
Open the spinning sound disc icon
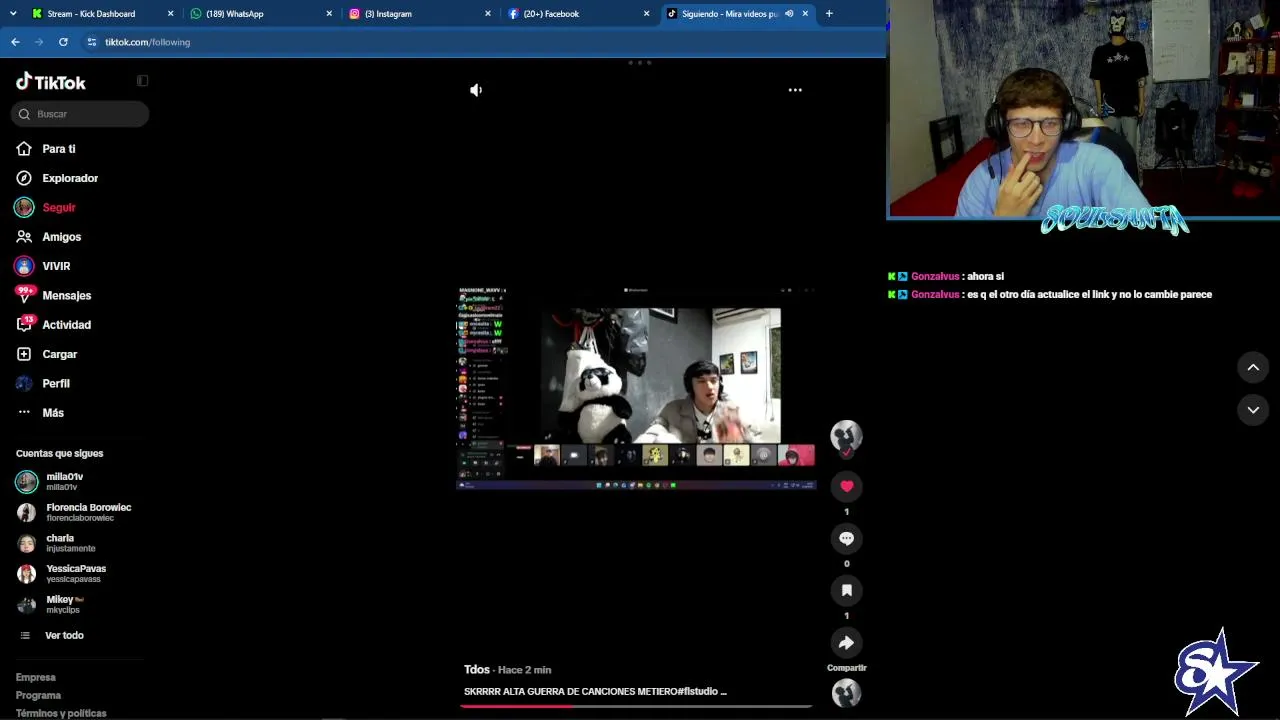[846, 693]
